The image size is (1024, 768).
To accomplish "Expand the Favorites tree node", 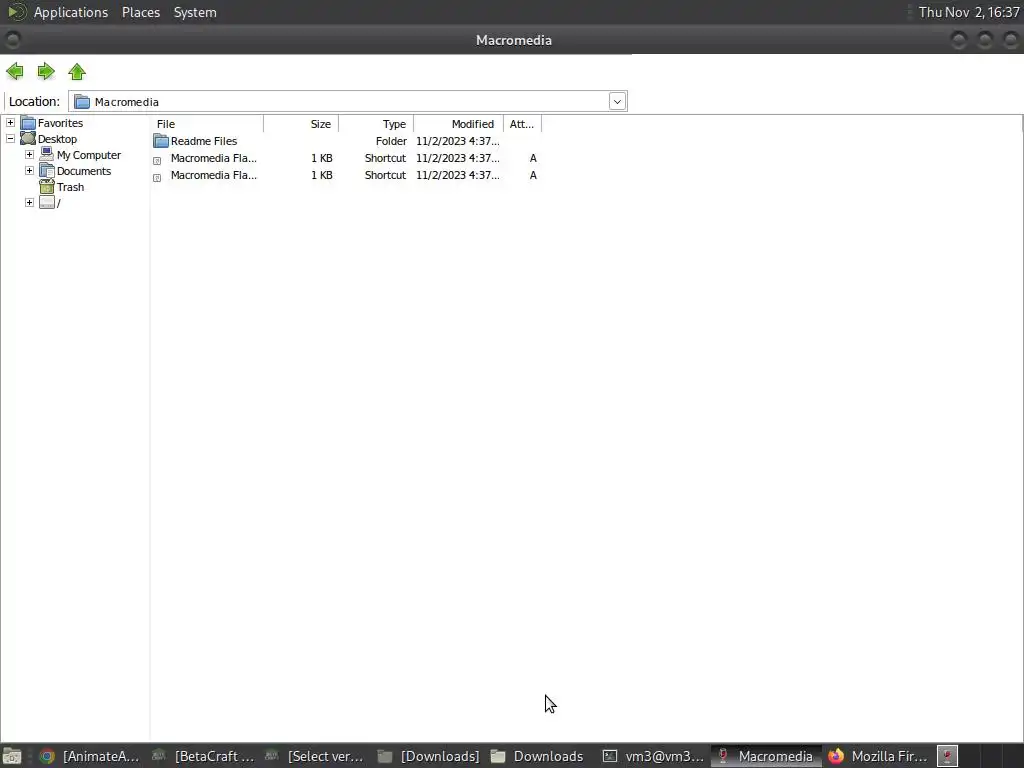I will tap(10, 123).
